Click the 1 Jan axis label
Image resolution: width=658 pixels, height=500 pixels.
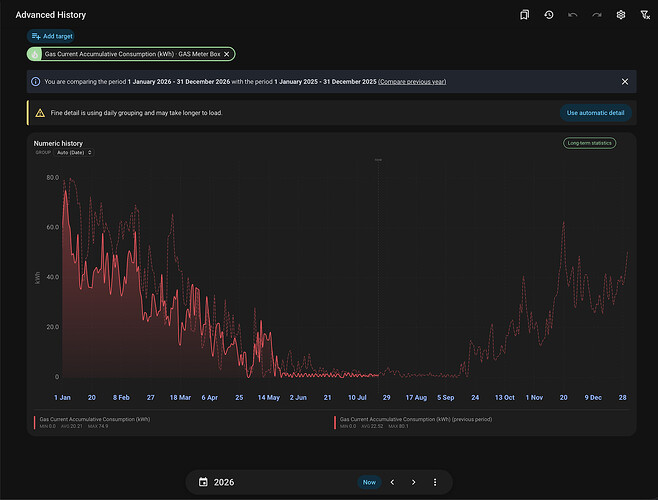click(x=63, y=397)
